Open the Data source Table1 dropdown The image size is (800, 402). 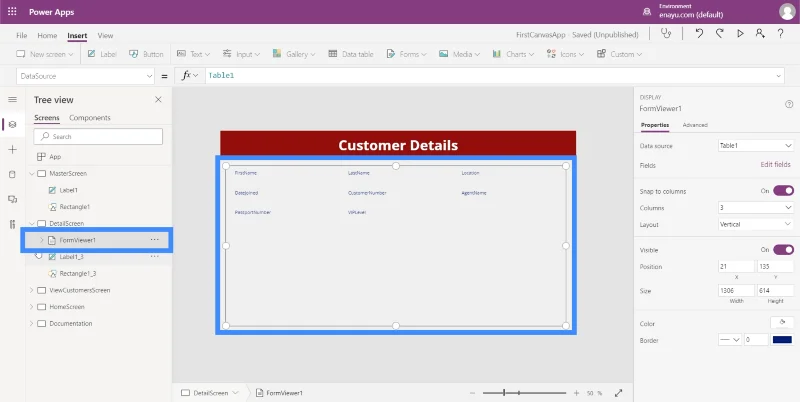(x=755, y=145)
